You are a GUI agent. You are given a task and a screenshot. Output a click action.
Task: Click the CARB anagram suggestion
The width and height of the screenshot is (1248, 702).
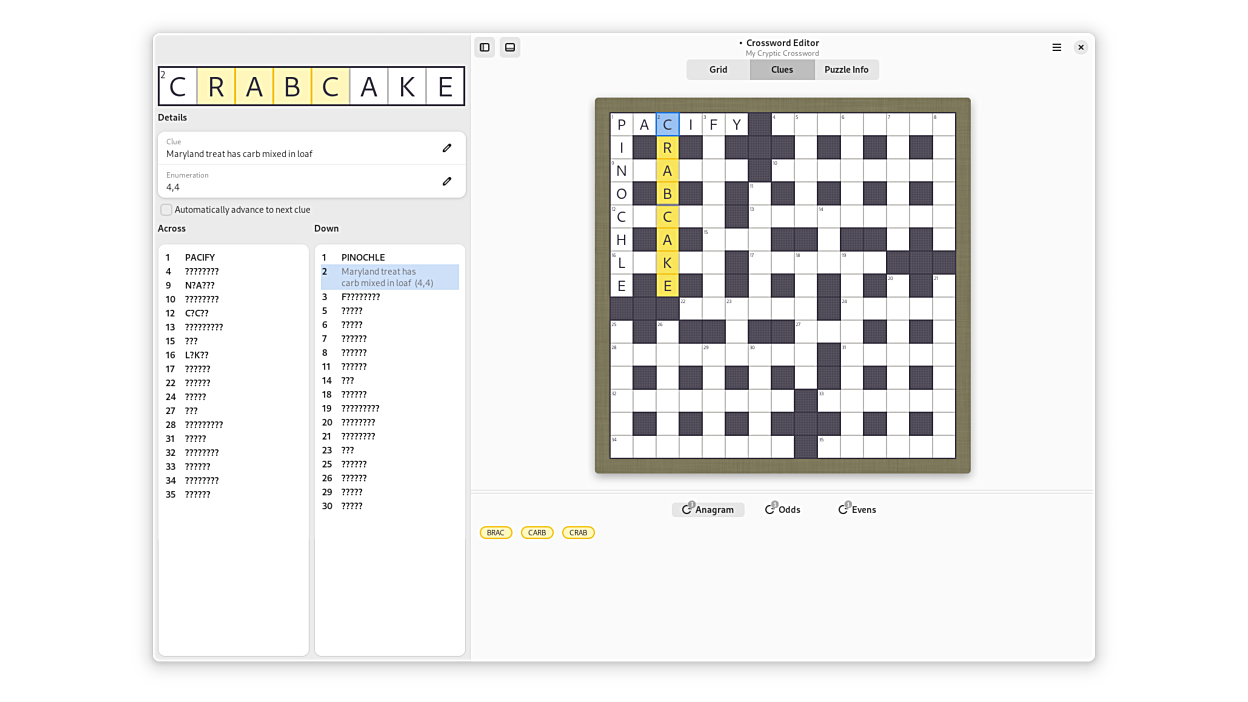click(x=537, y=533)
